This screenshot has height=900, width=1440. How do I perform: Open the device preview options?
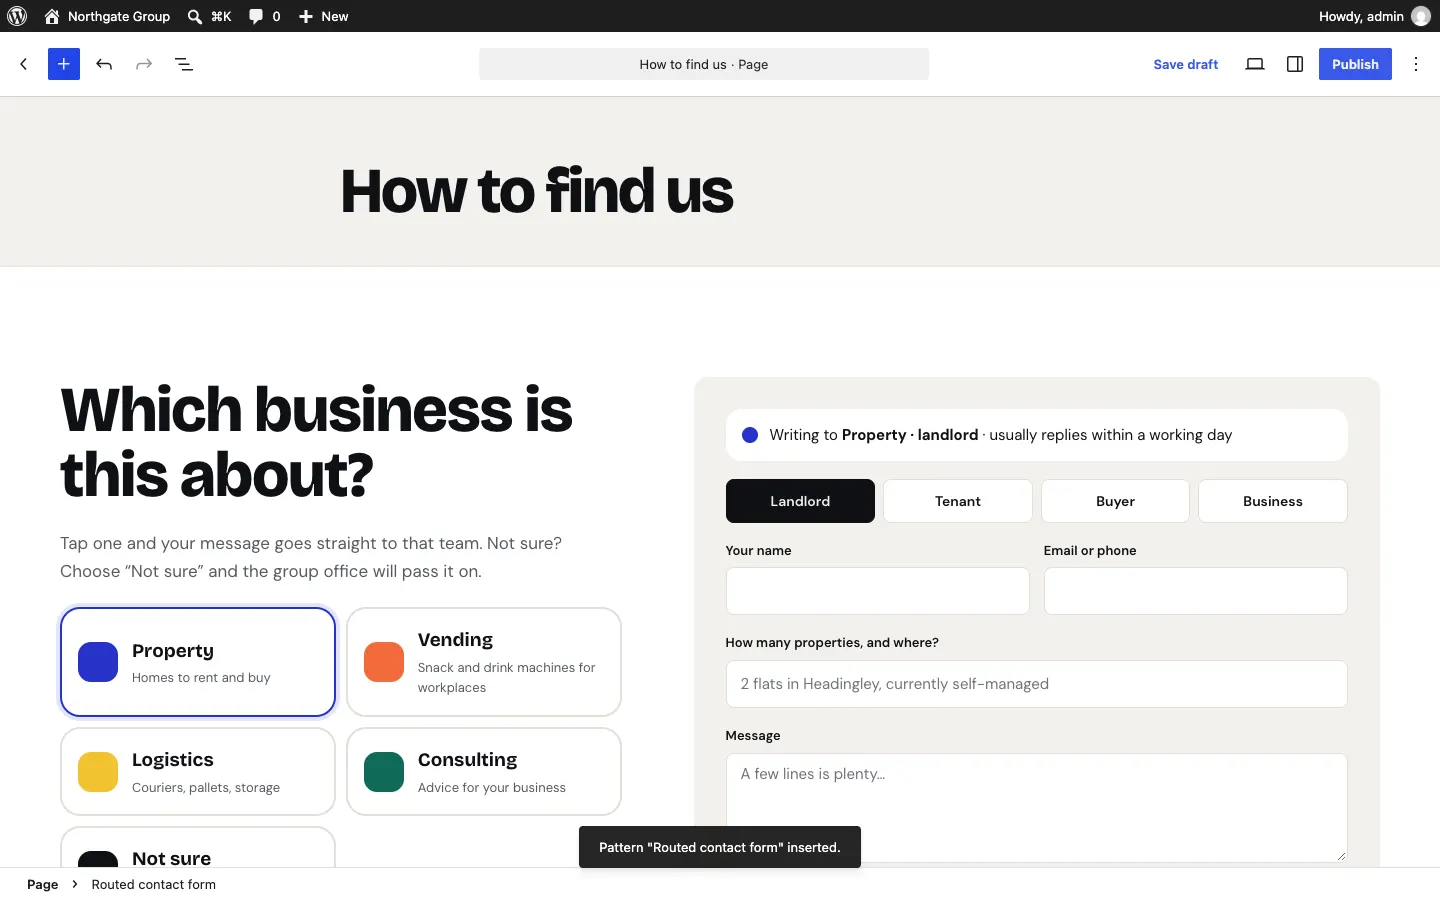coord(1255,64)
